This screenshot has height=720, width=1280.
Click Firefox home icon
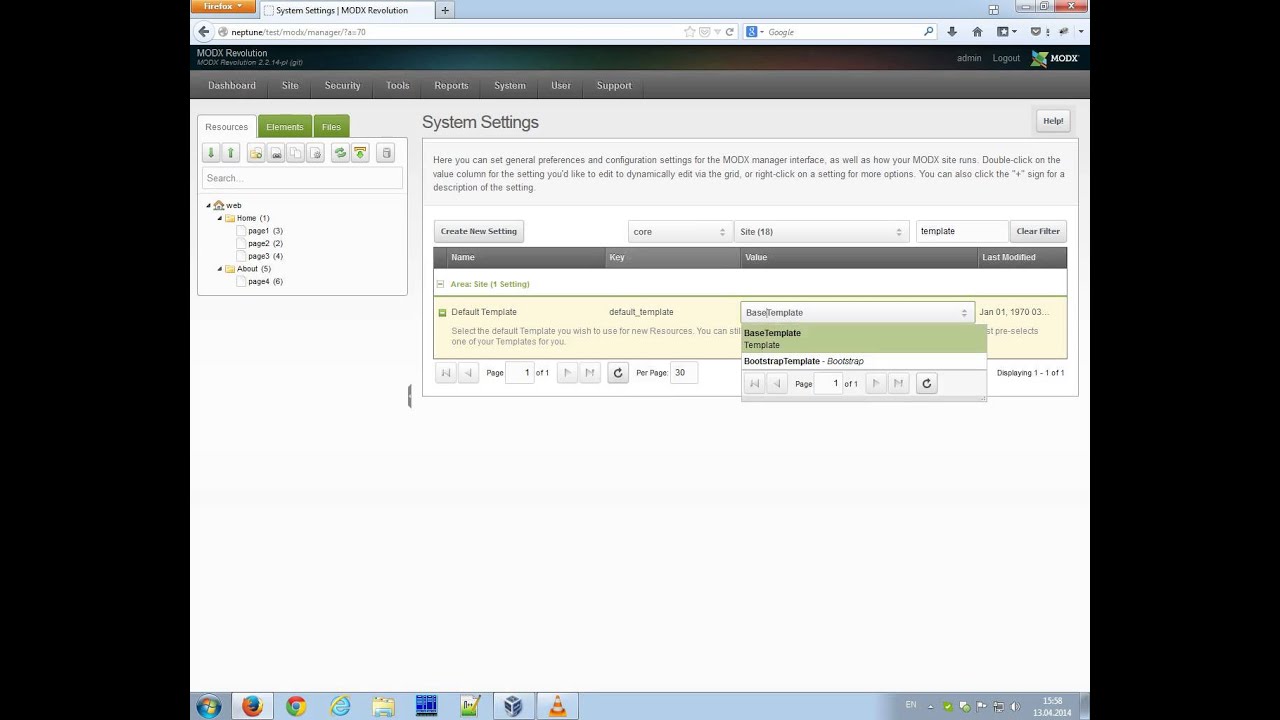point(977,32)
